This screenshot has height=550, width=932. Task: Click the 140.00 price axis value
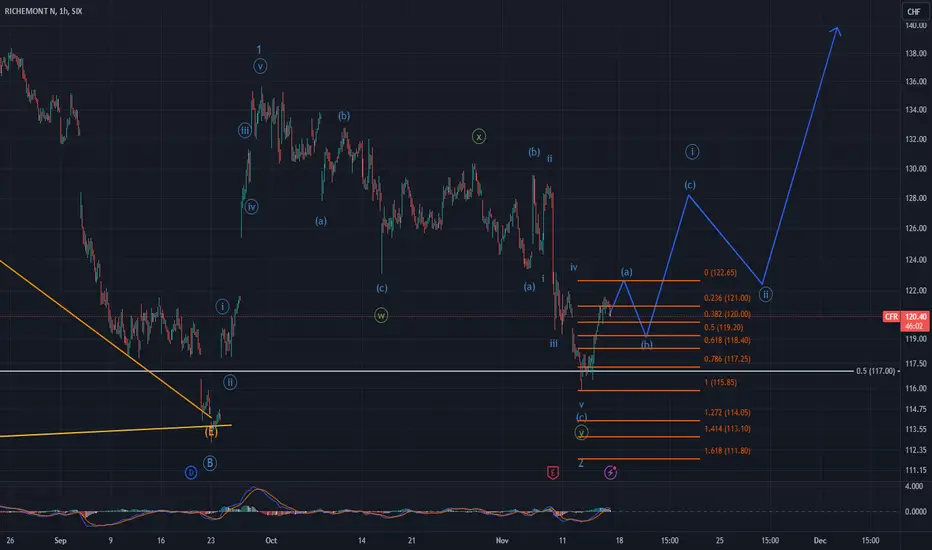915,26
